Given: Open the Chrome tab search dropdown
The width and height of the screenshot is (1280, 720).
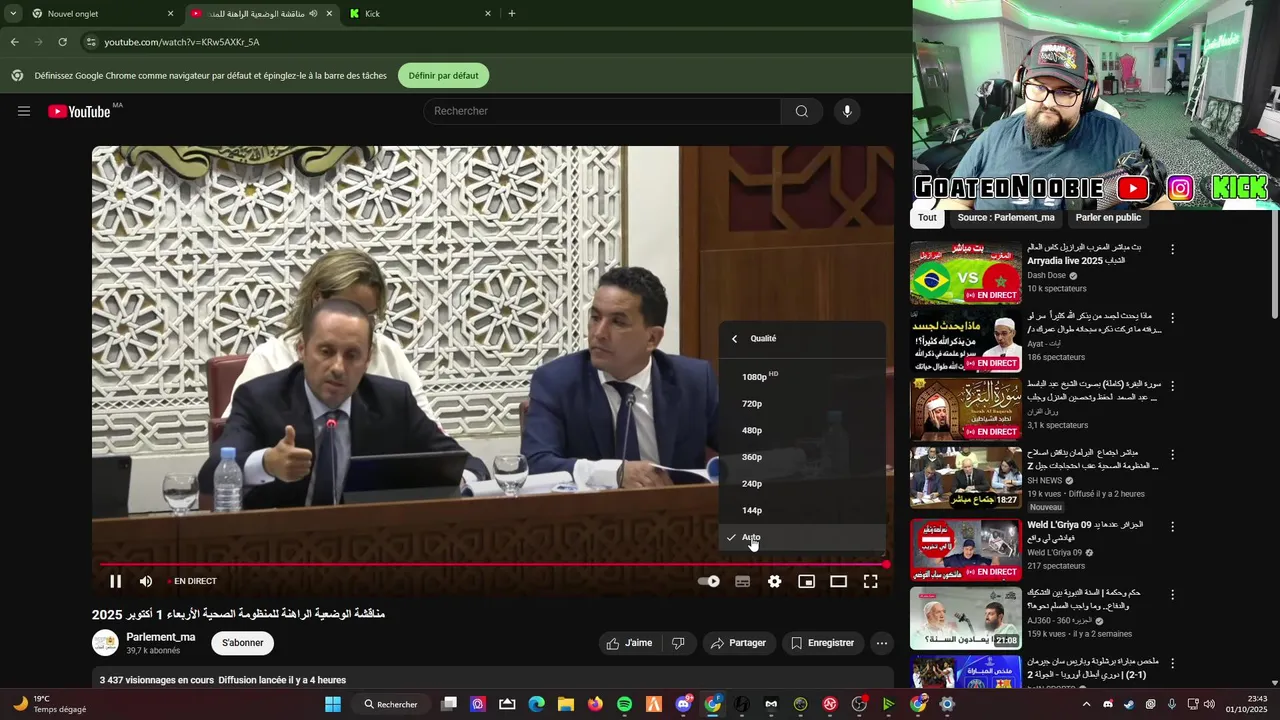Looking at the screenshot, I should point(13,14).
